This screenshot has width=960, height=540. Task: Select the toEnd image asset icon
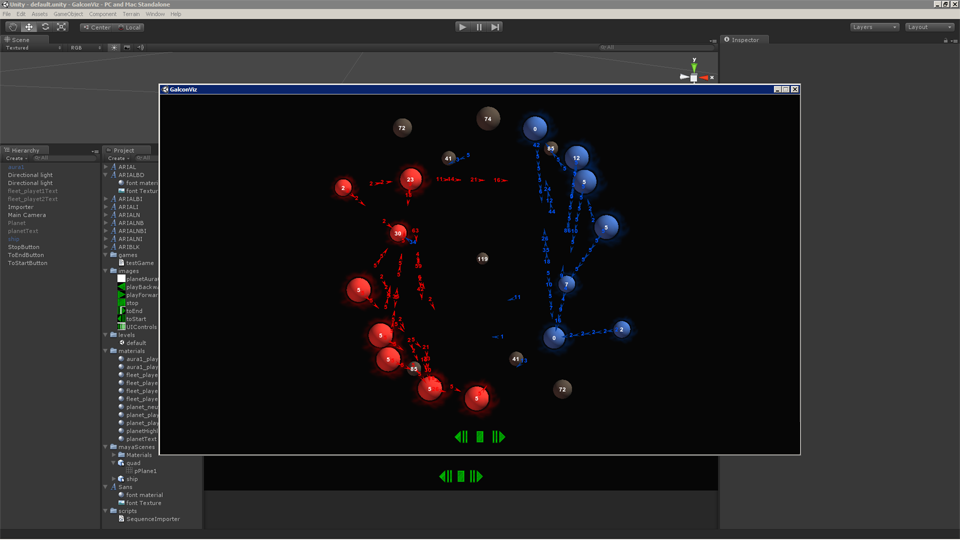pos(121,310)
